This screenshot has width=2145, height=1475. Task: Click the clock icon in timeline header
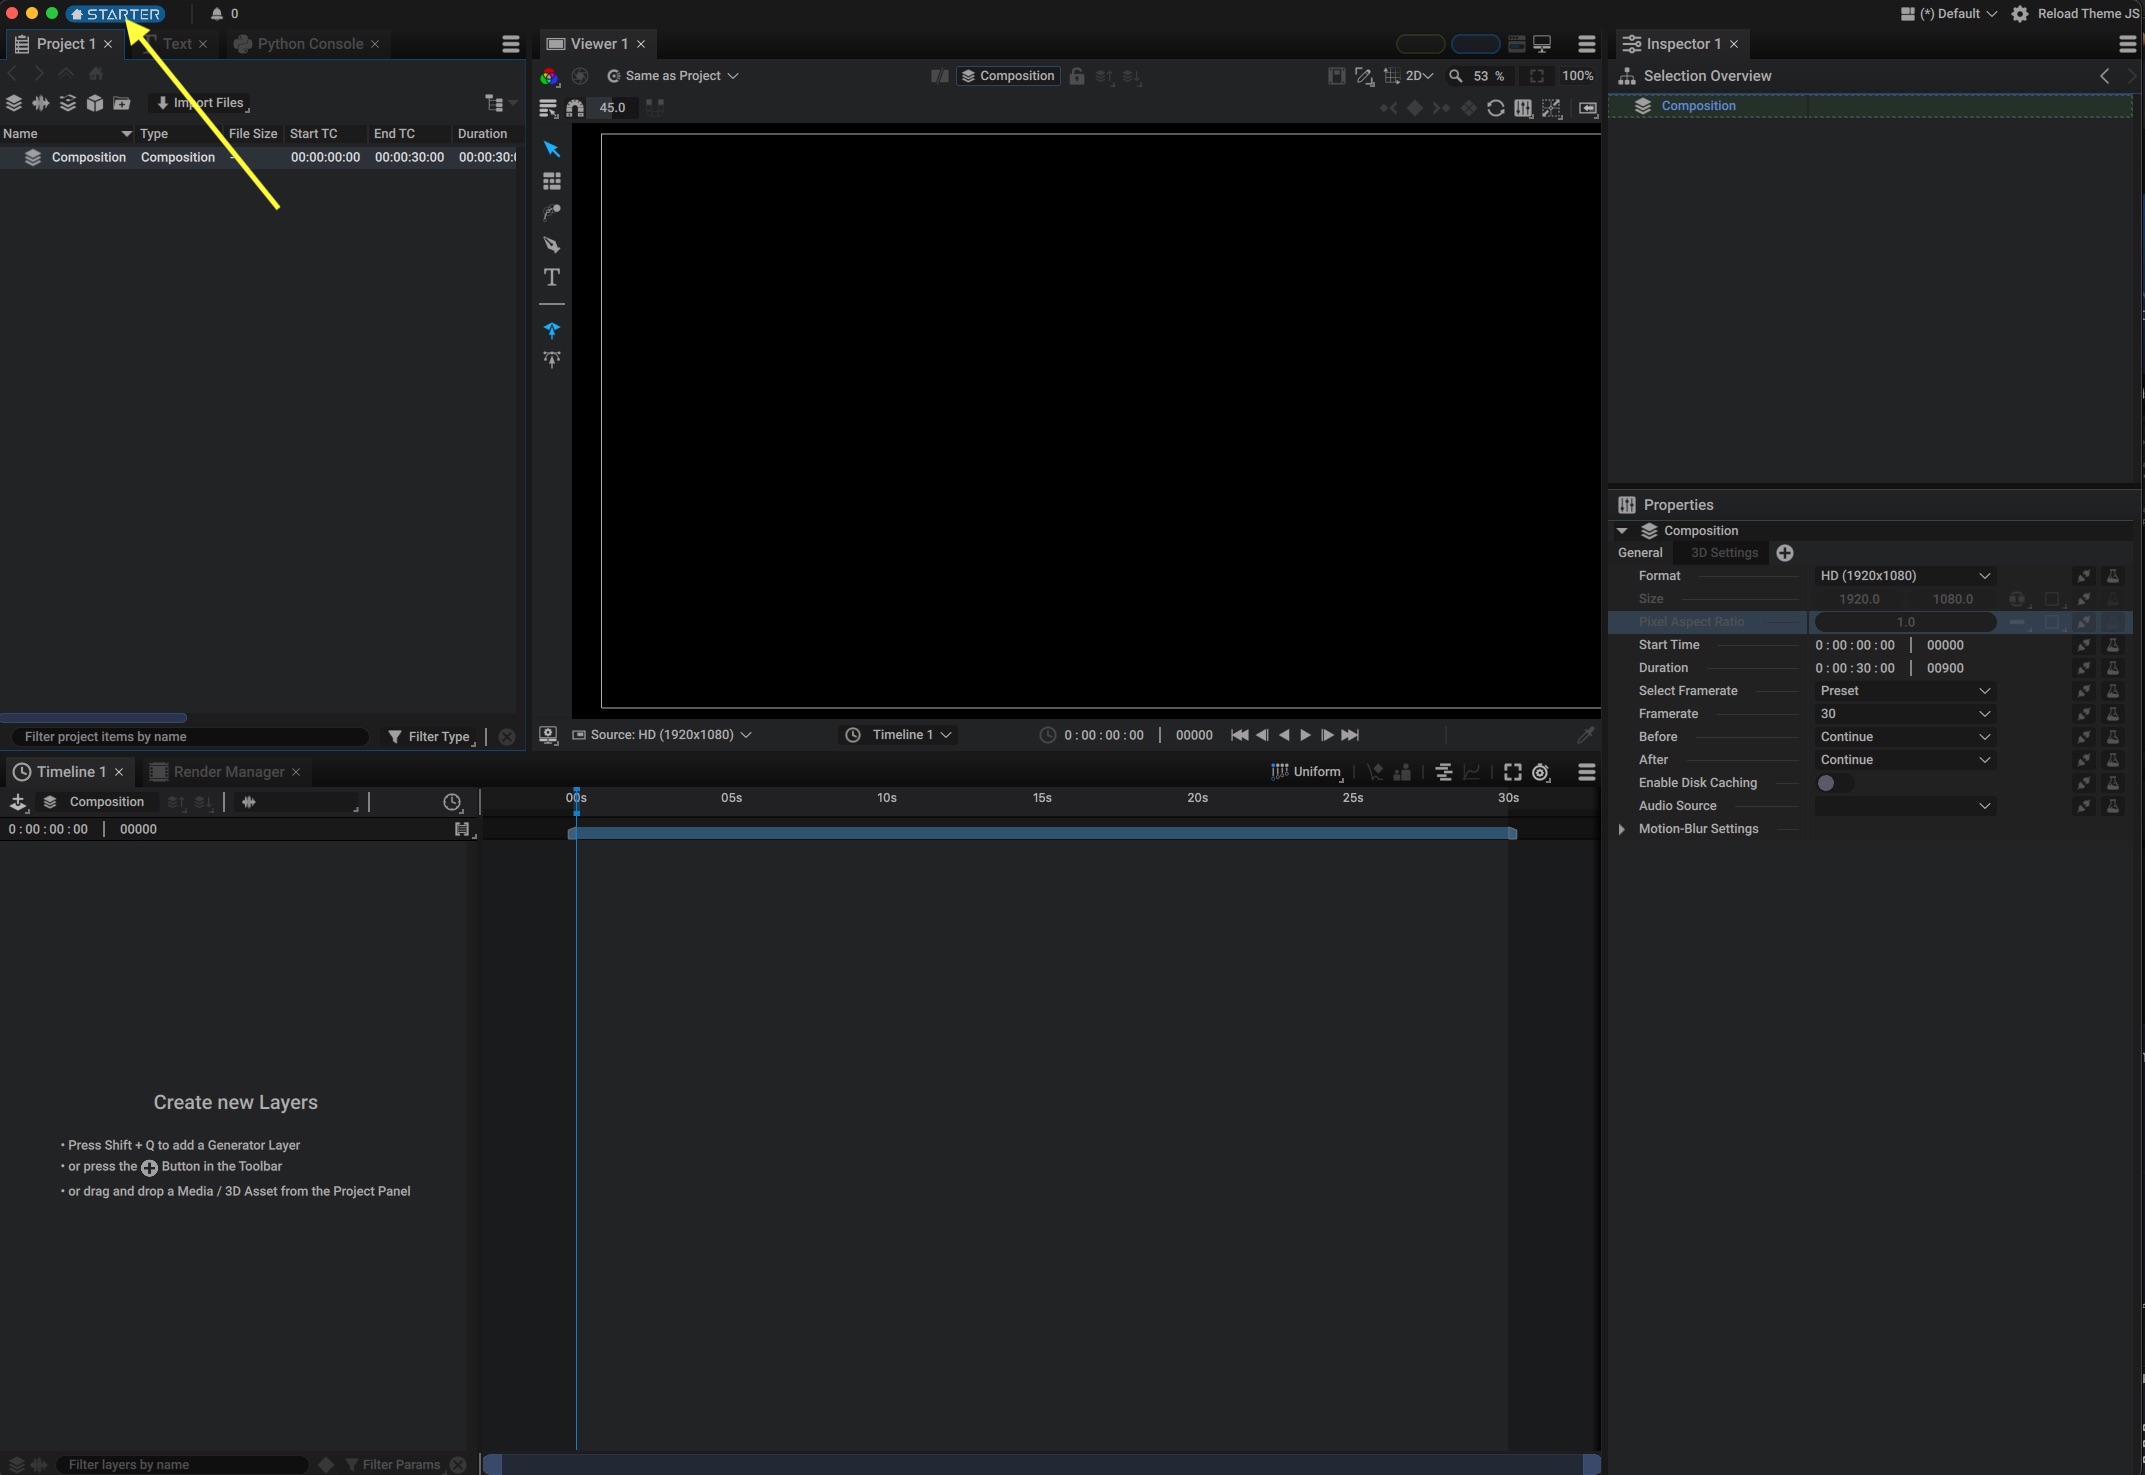pyautogui.click(x=452, y=802)
